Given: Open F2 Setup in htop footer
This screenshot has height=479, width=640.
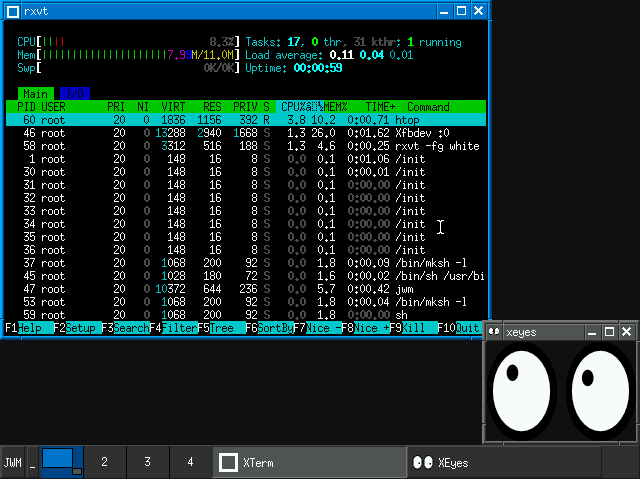Looking at the screenshot, I should coord(78,328).
